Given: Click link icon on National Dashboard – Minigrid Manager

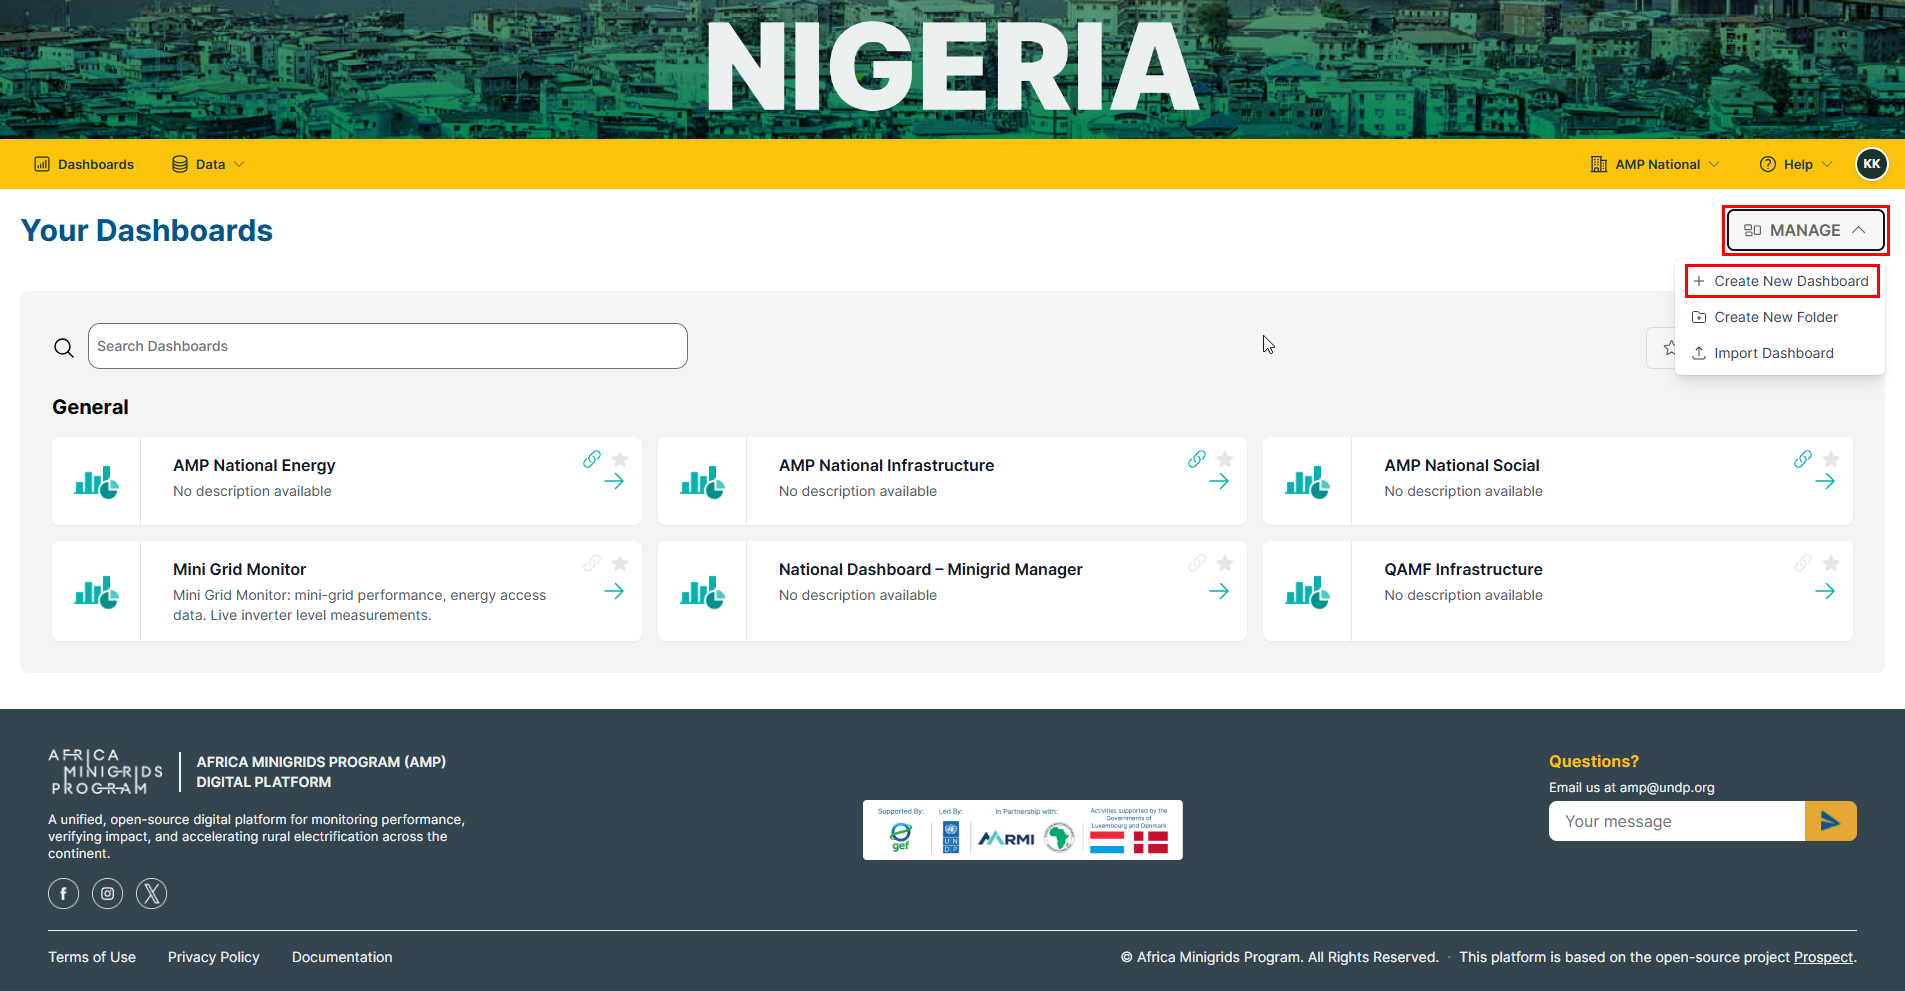Looking at the screenshot, I should click(1197, 563).
